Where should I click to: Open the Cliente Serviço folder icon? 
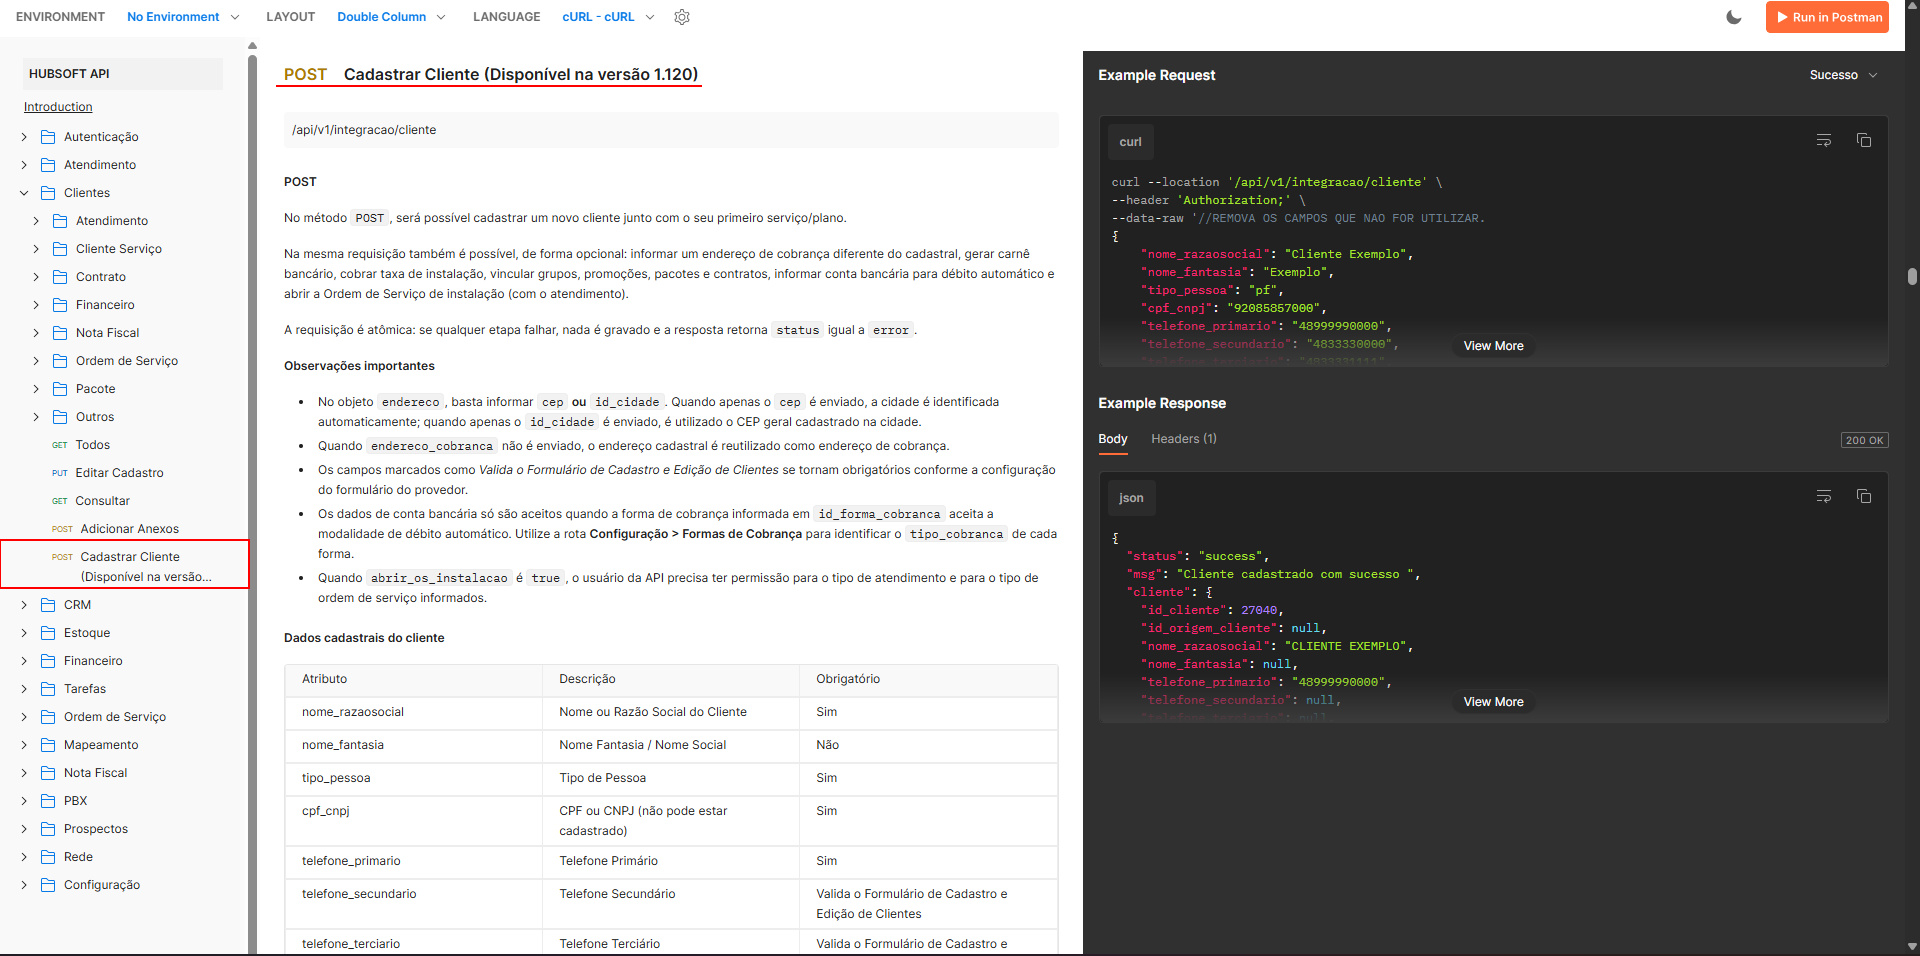point(60,249)
